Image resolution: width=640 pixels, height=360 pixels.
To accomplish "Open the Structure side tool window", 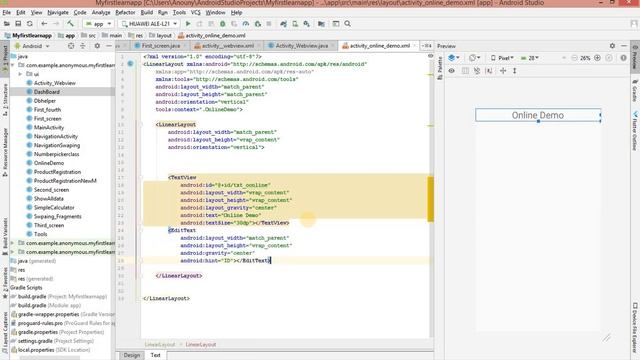I will (x=5, y=100).
